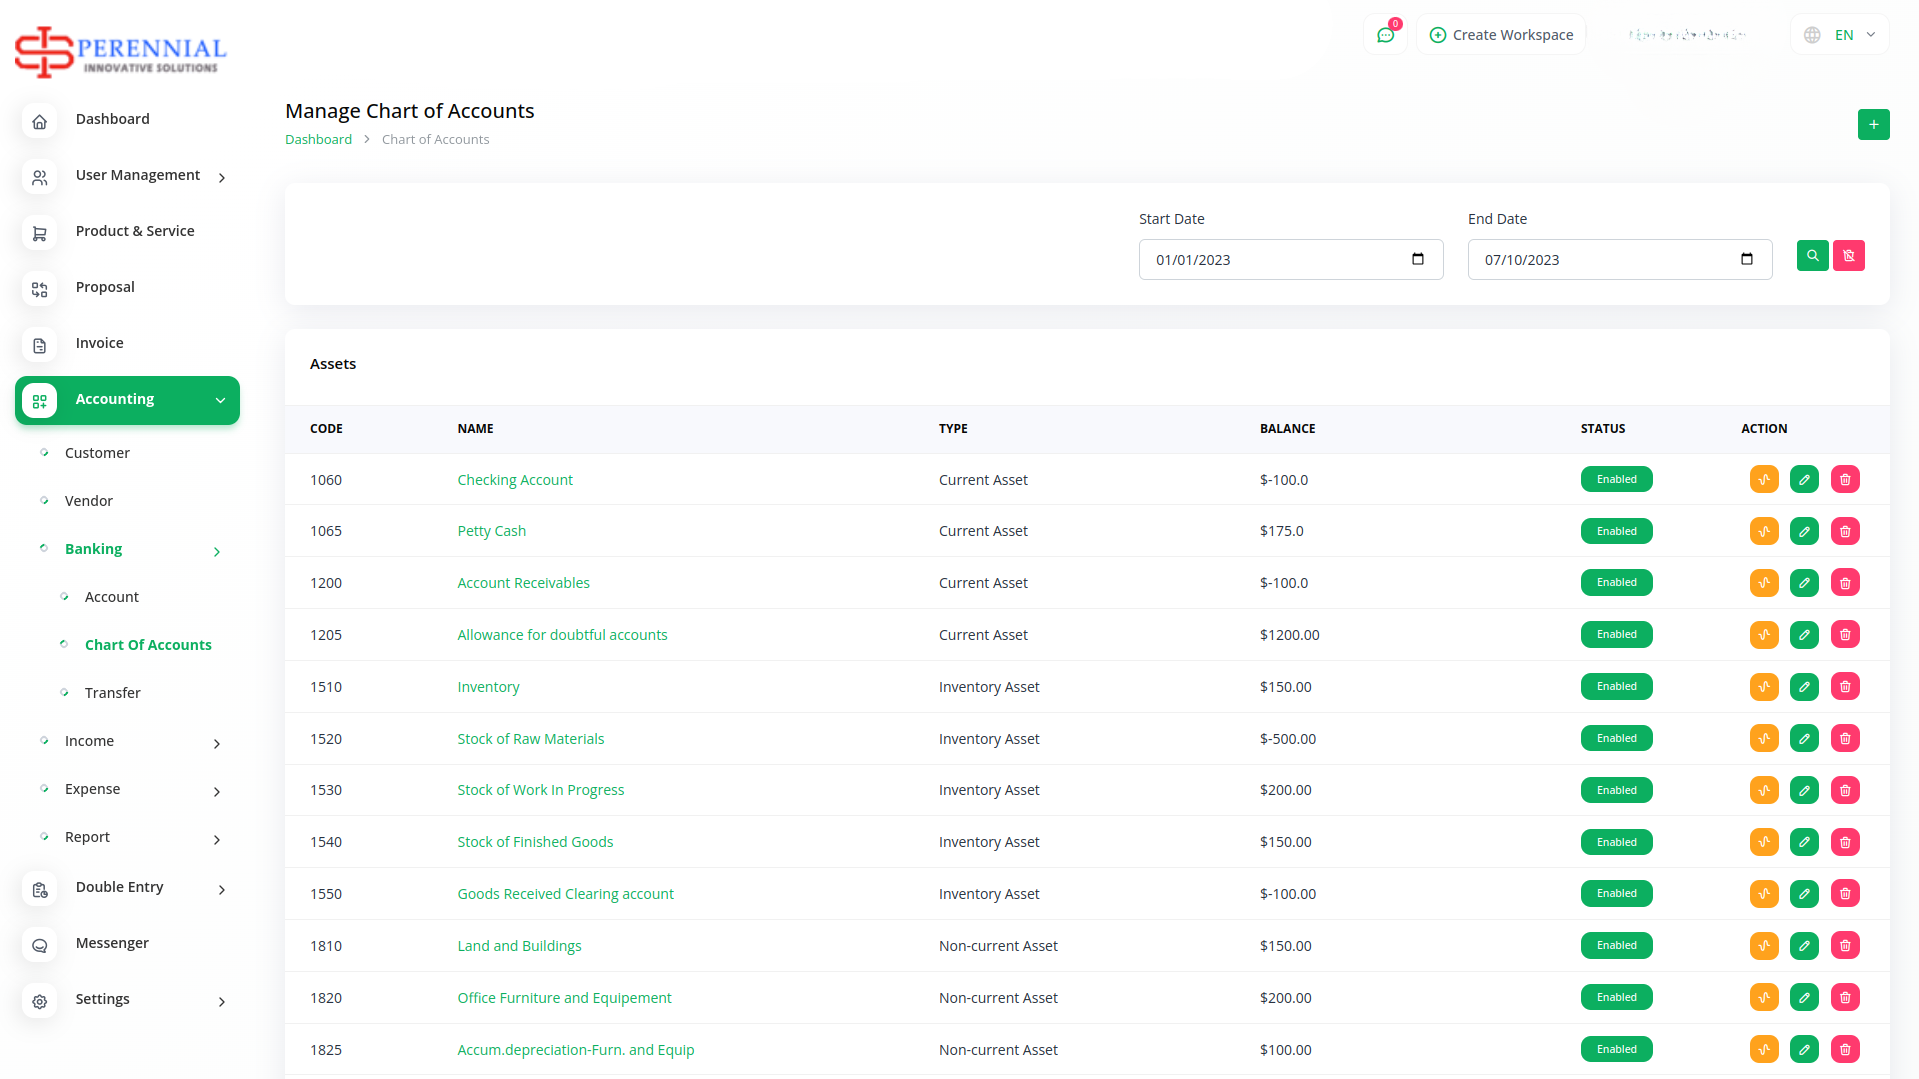
Task: Open the chat notification icon in header
Action: pyautogui.click(x=1385, y=35)
